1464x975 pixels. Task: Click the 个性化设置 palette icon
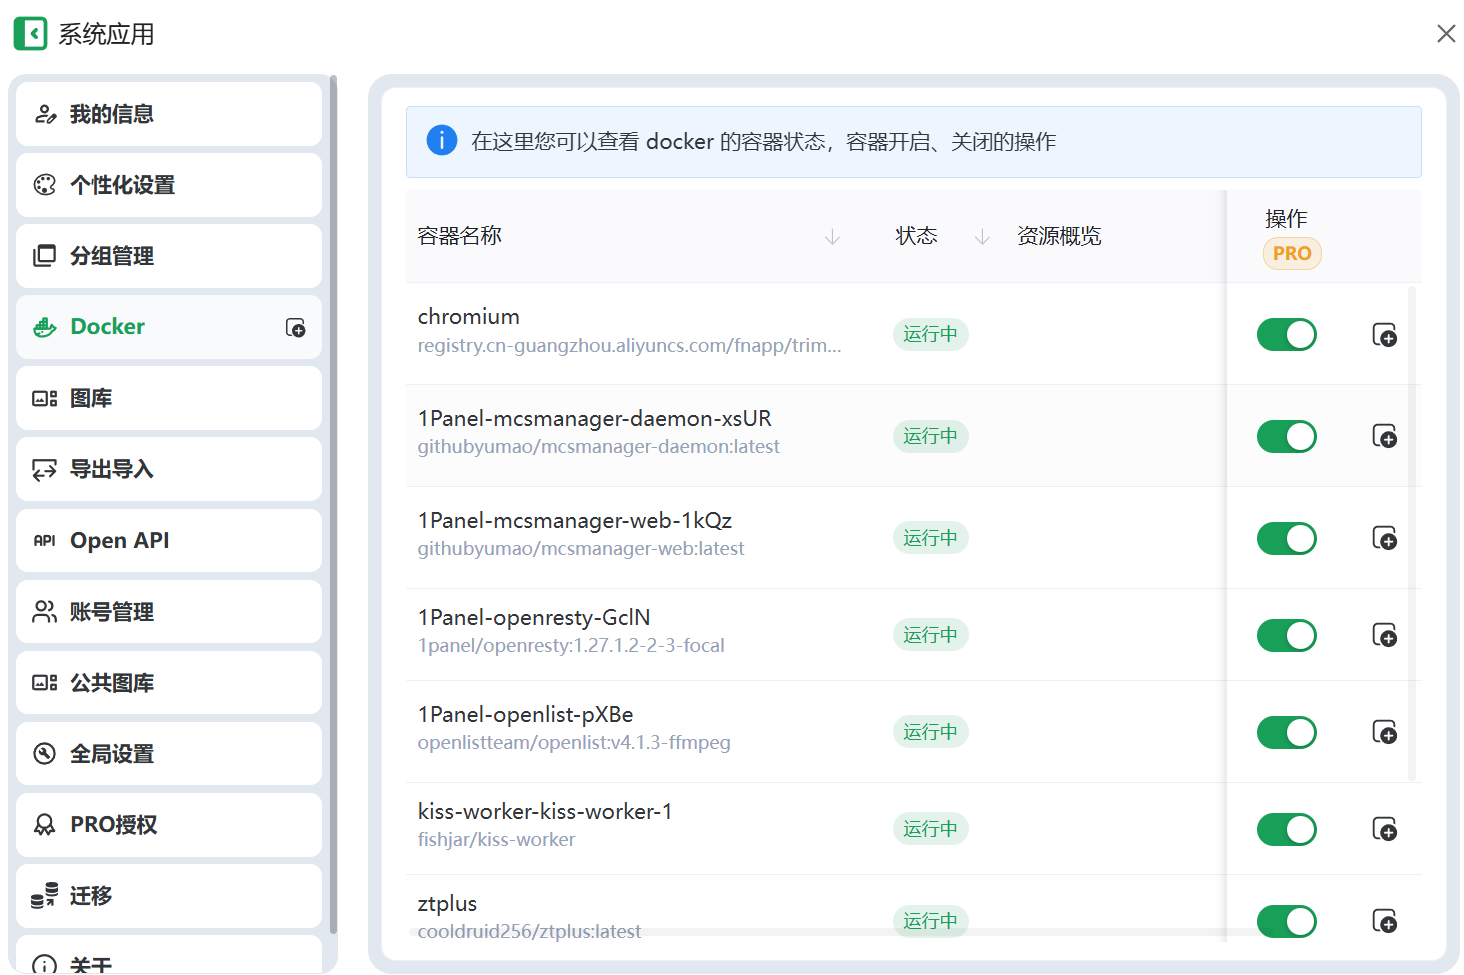(x=45, y=185)
